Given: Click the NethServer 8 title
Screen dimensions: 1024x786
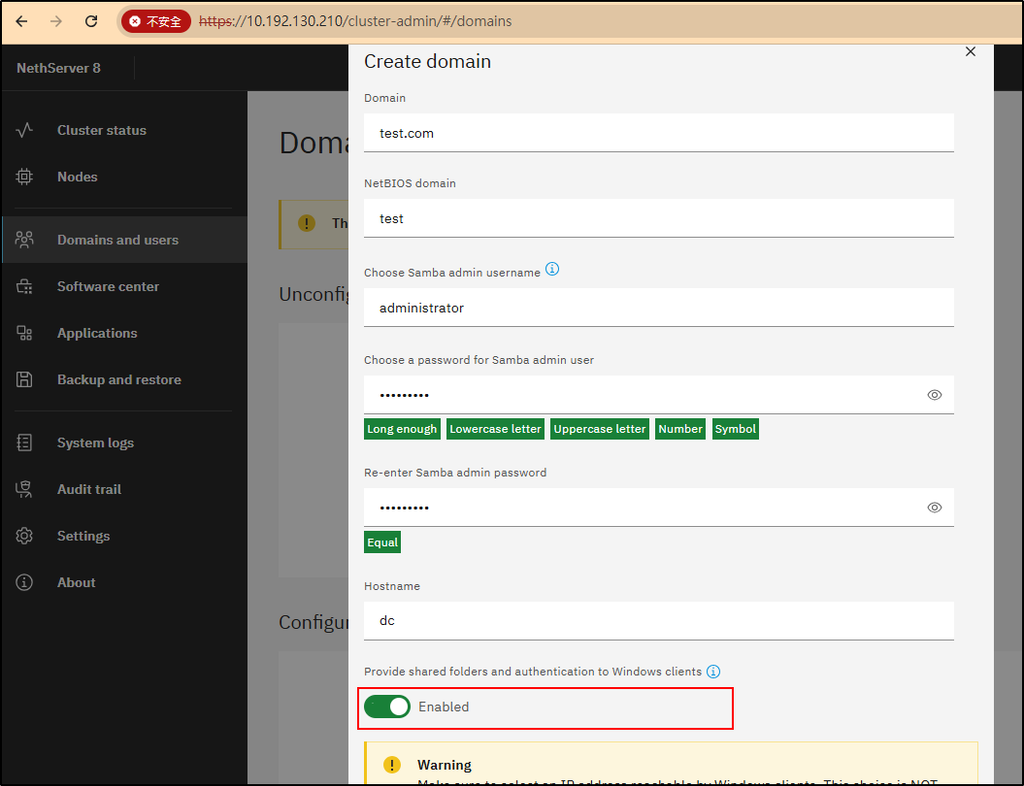Looking at the screenshot, I should click(x=59, y=68).
